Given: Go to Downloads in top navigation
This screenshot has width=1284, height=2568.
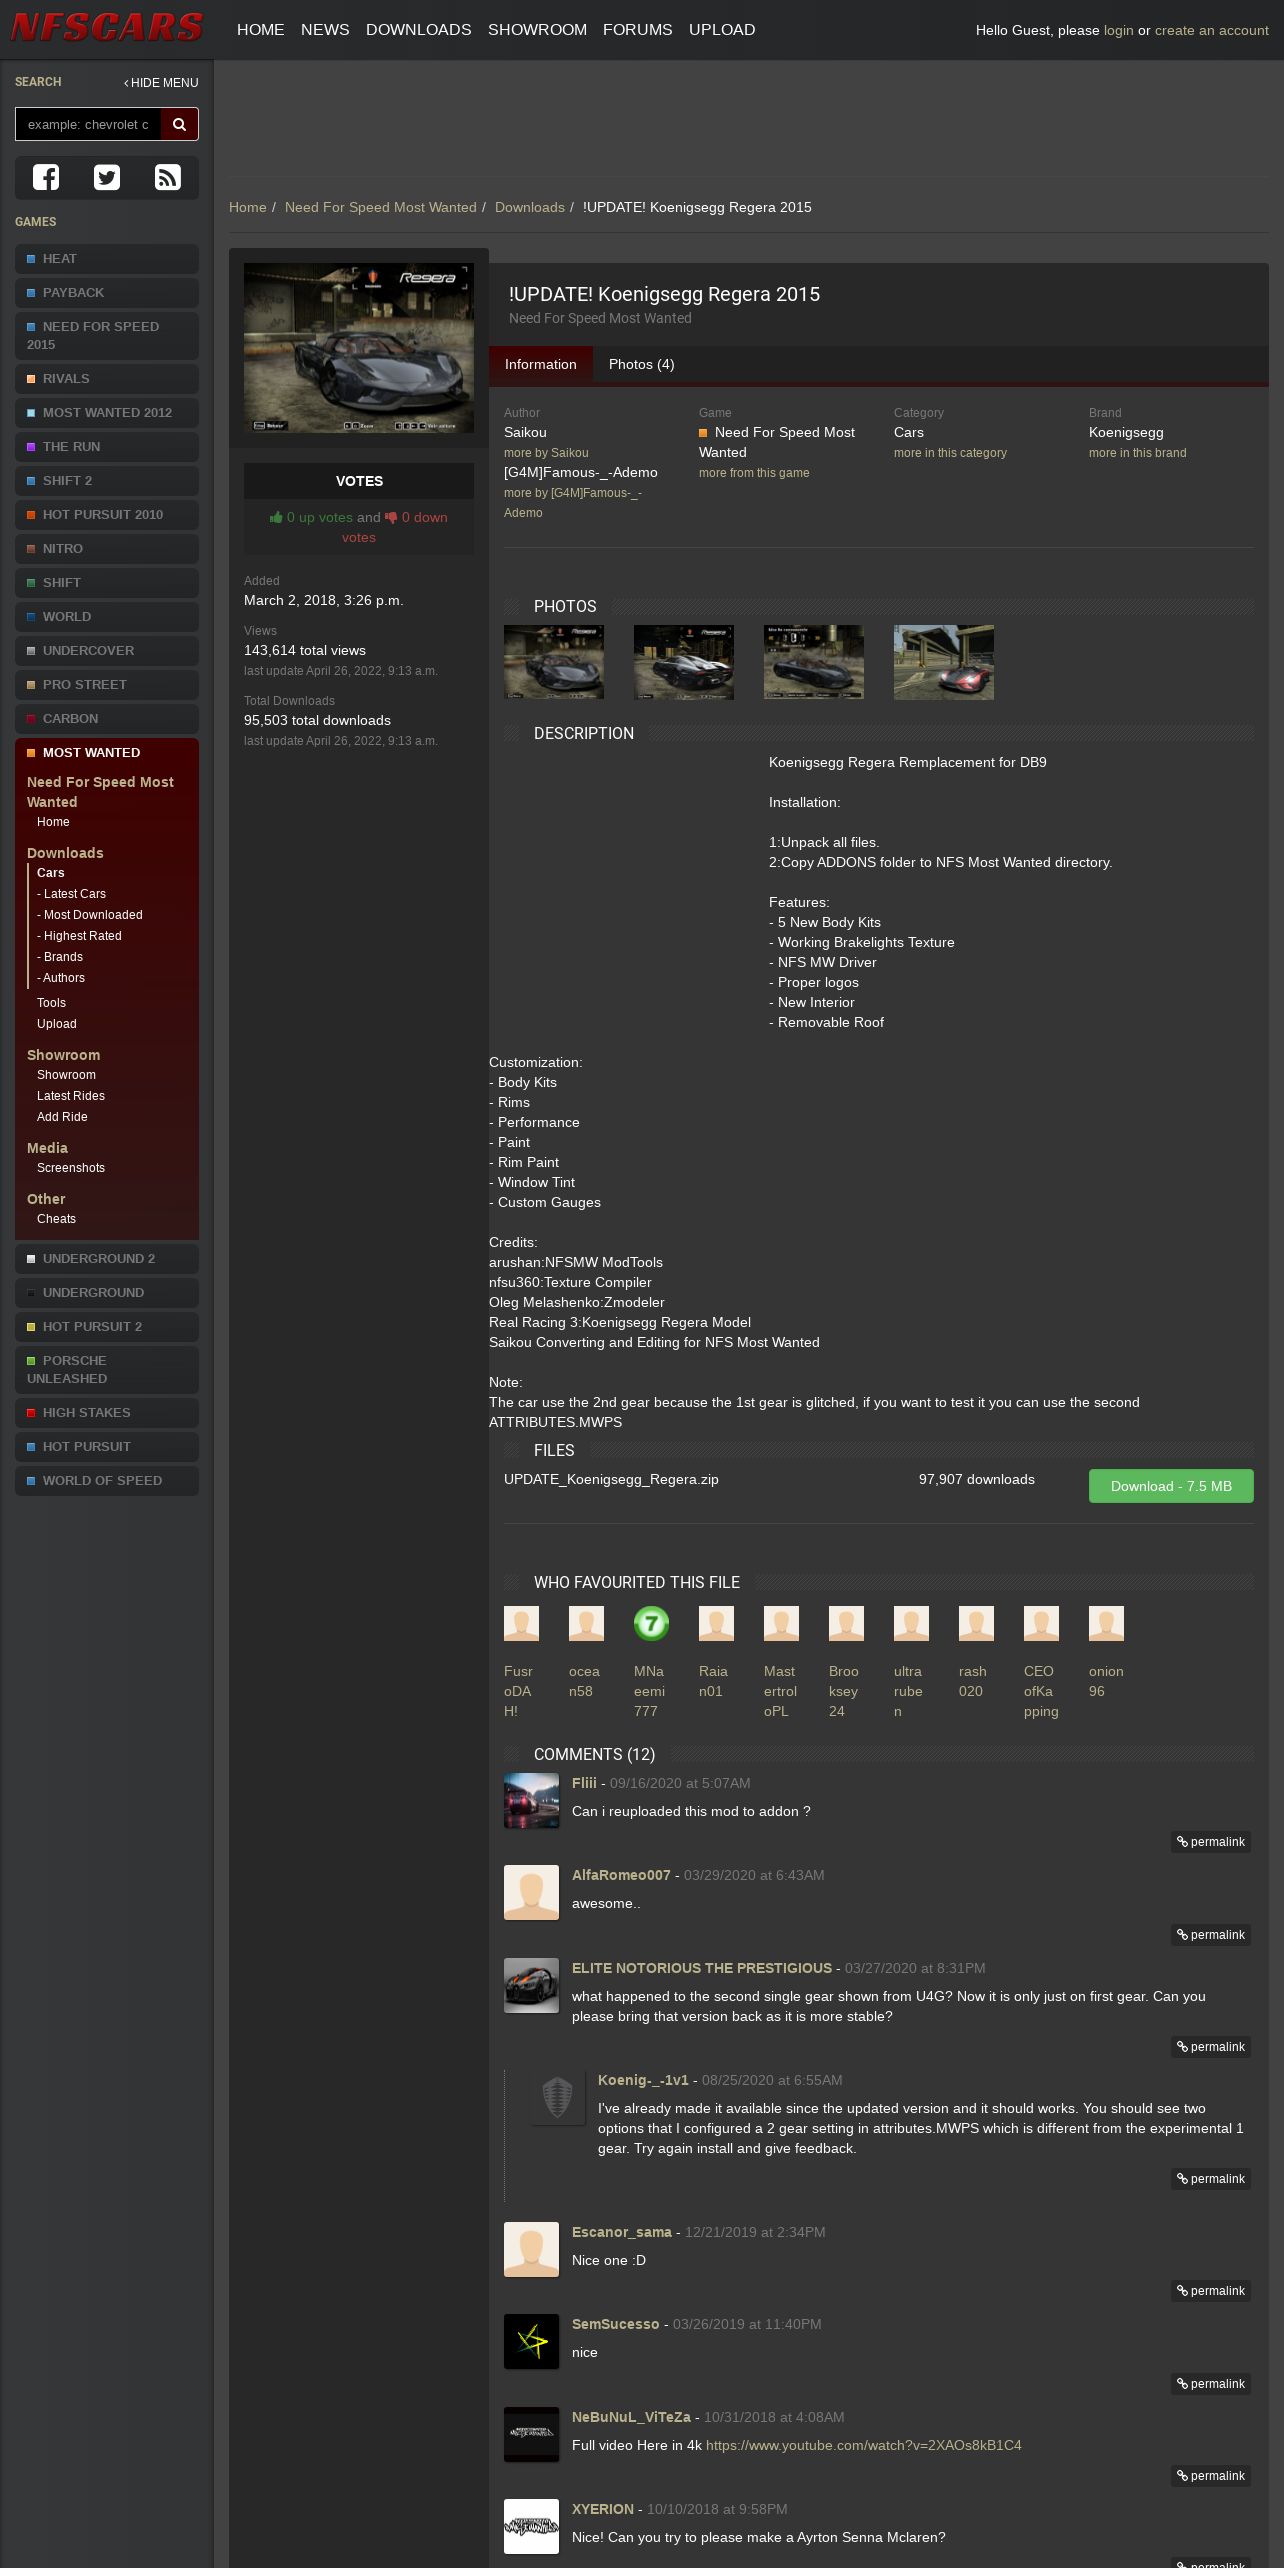Looking at the screenshot, I should (418, 30).
